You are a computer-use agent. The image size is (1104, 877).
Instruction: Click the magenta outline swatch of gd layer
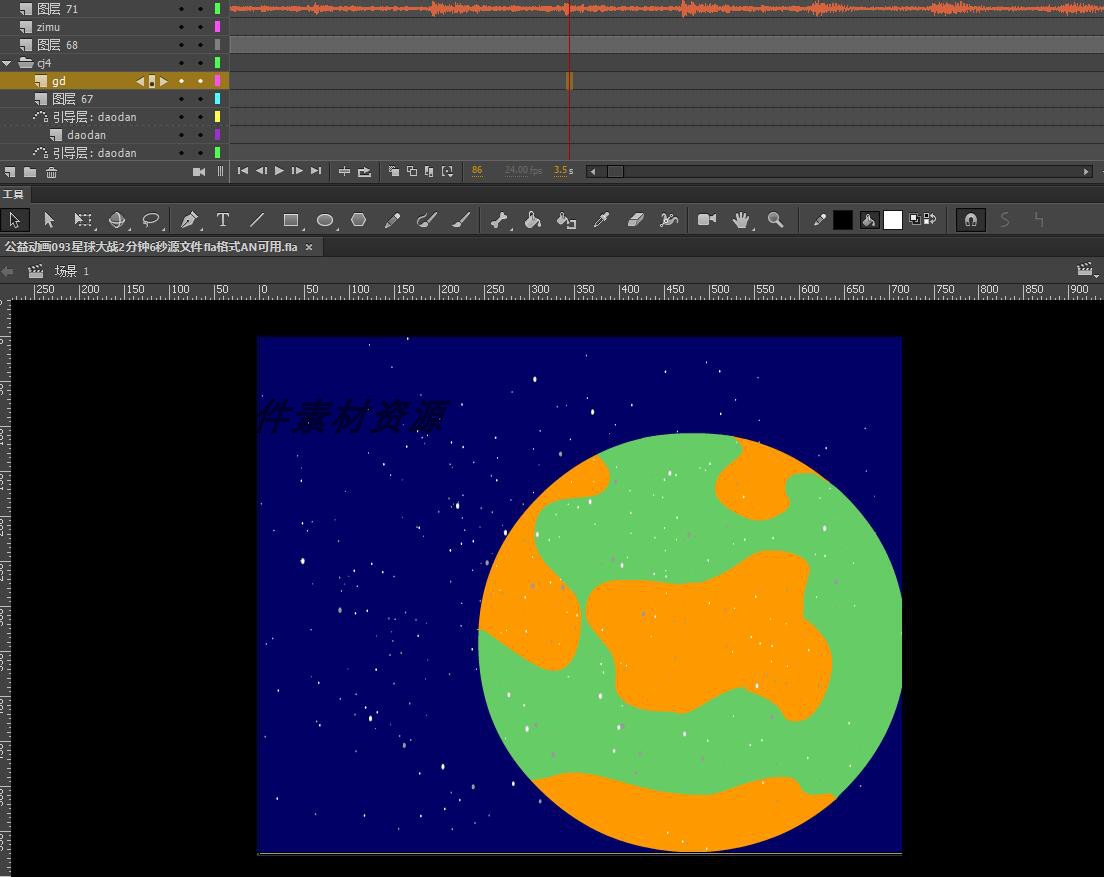click(218, 81)
